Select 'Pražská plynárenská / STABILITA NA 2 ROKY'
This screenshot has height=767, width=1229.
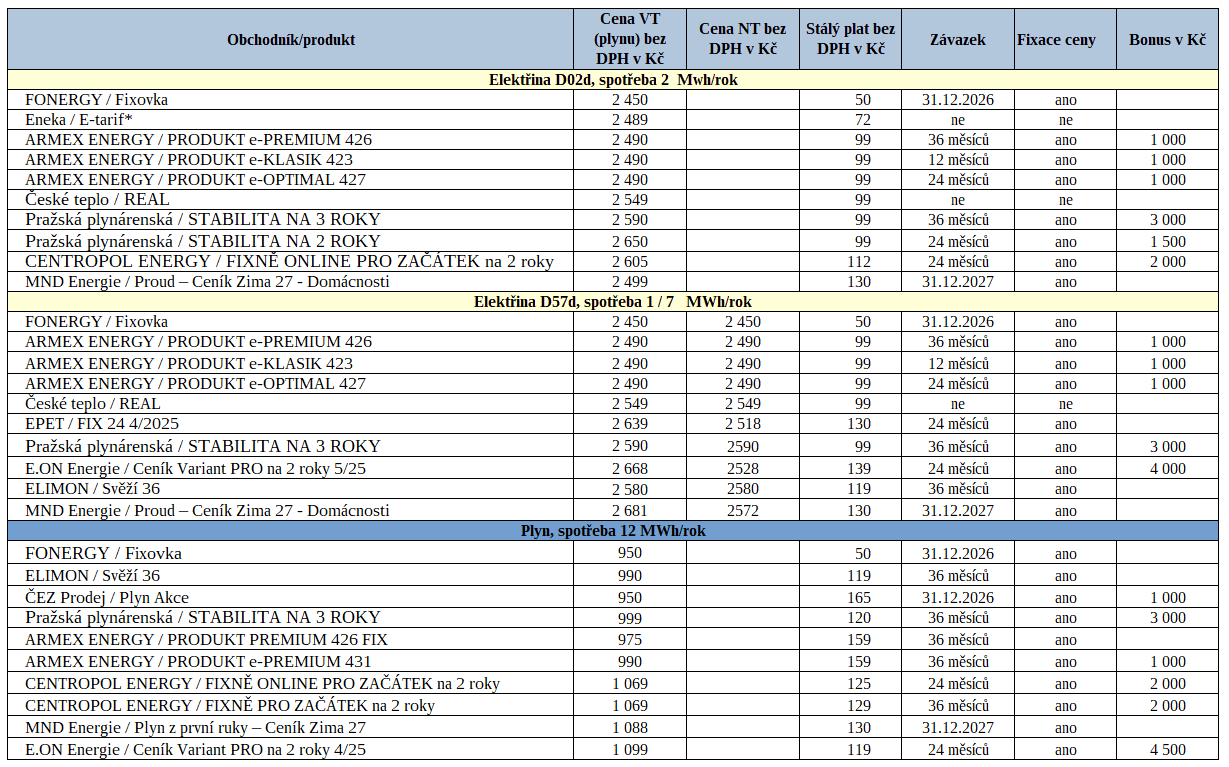tap(203, 241)
